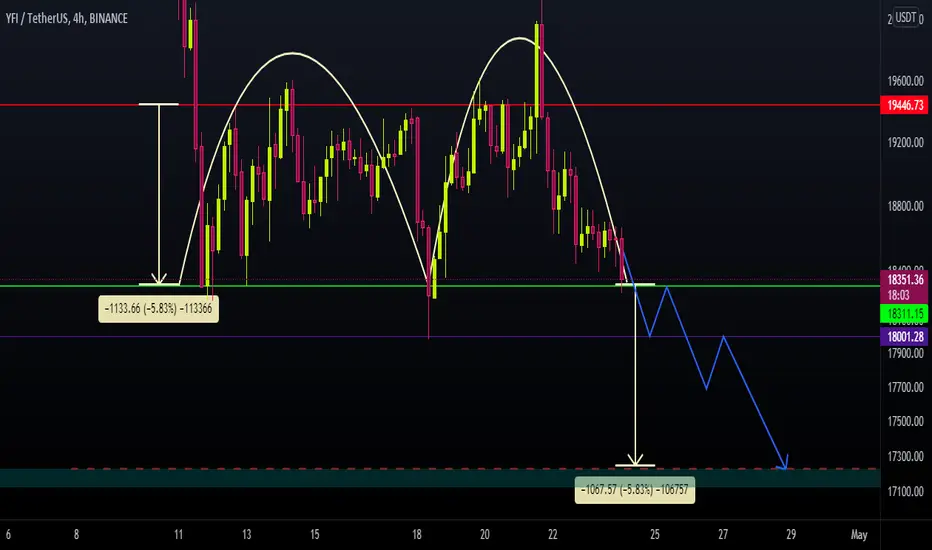
Task: Click the date 15 on time axis
Action: (314, 535)
